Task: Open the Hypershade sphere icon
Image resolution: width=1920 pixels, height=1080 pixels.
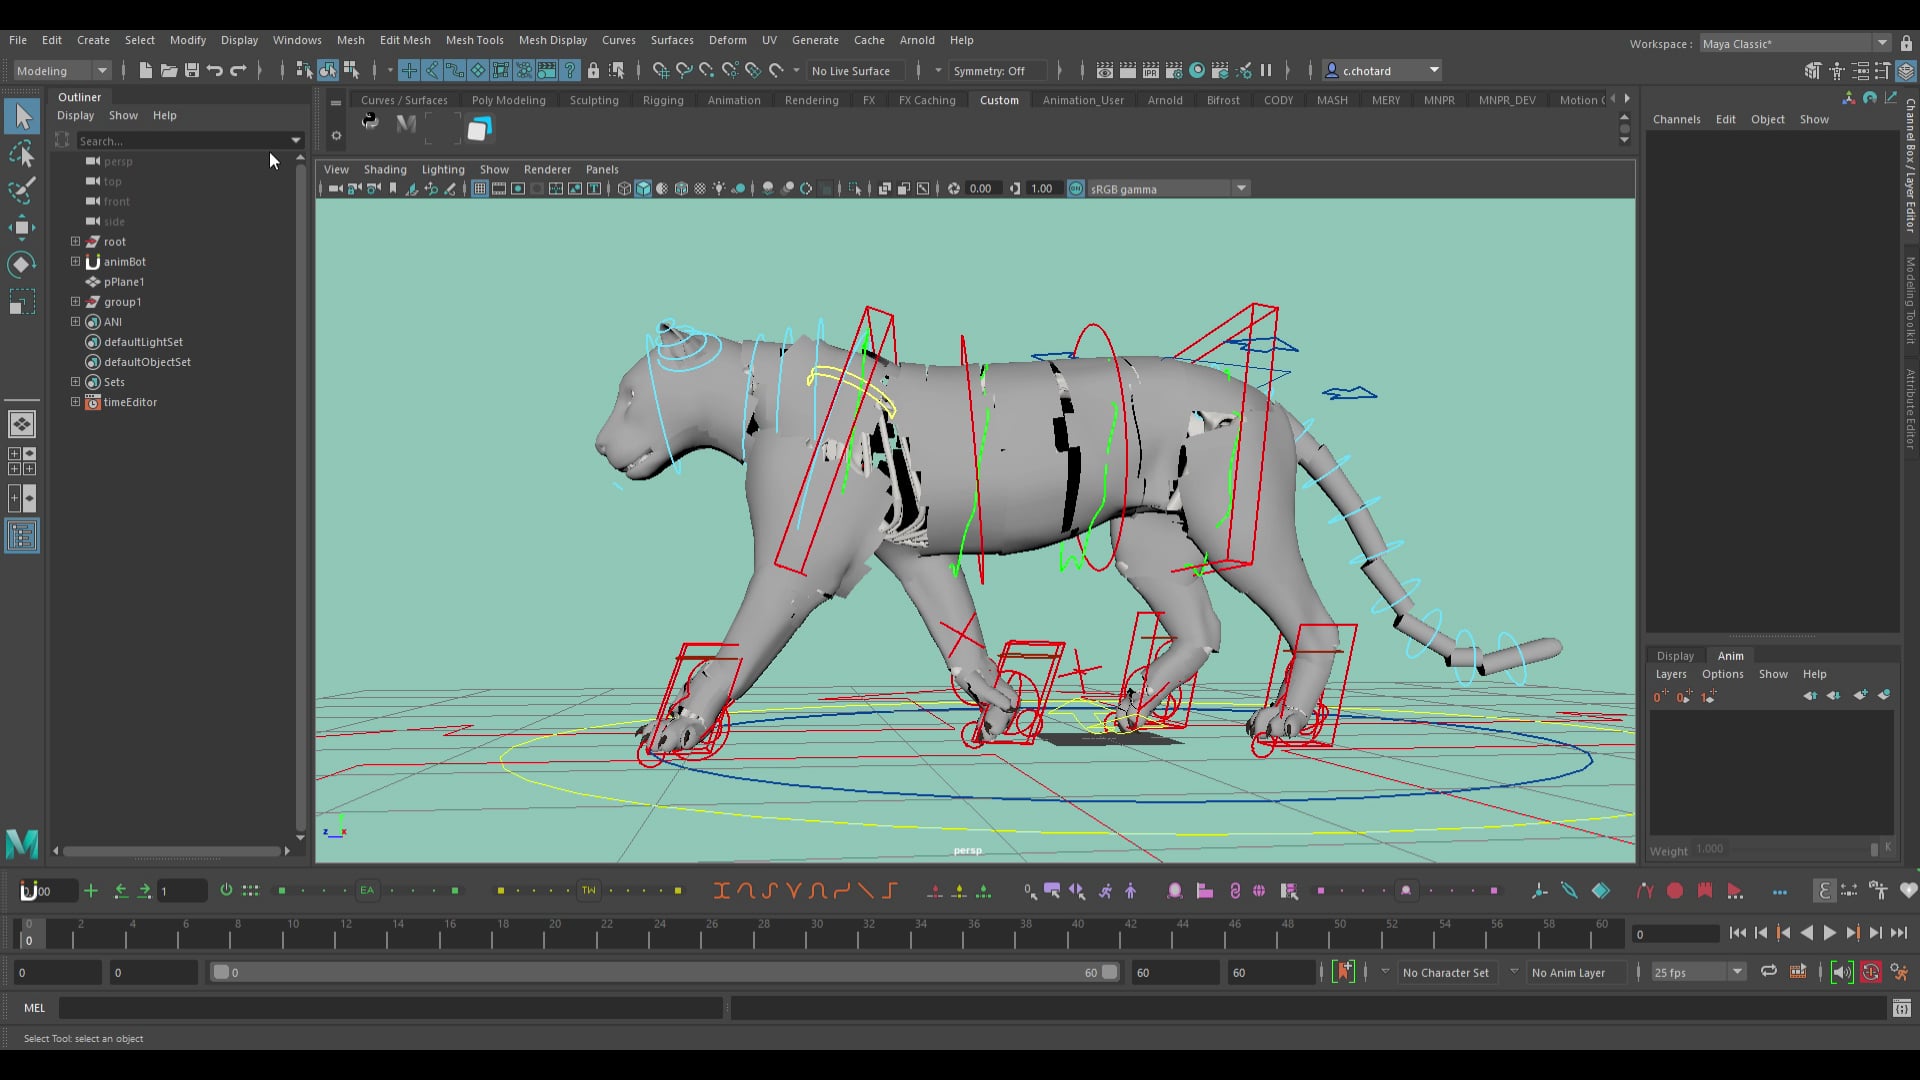Action: (x=1197, y=70)
